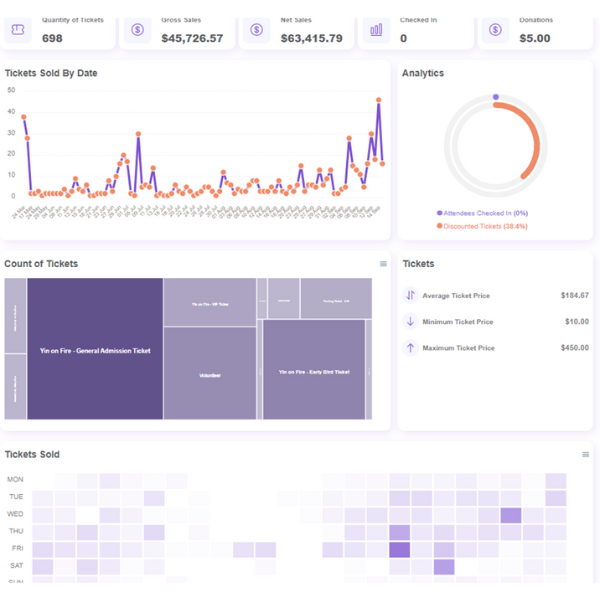This screenshot has height=600, width=600.
Task: Click the ticket icon beside Quantity of Tickets
Action: click(x=18, y=30)
